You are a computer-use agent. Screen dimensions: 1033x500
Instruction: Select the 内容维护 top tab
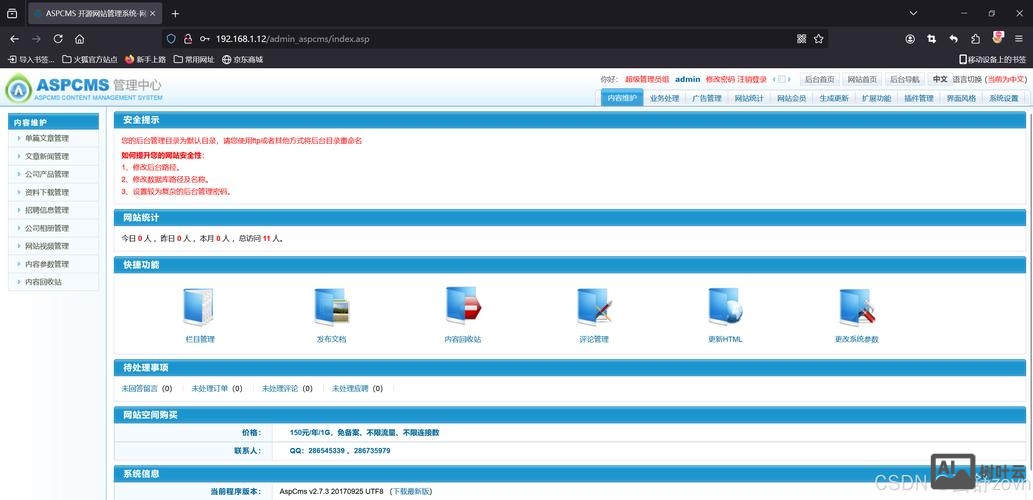click(622, 98)
